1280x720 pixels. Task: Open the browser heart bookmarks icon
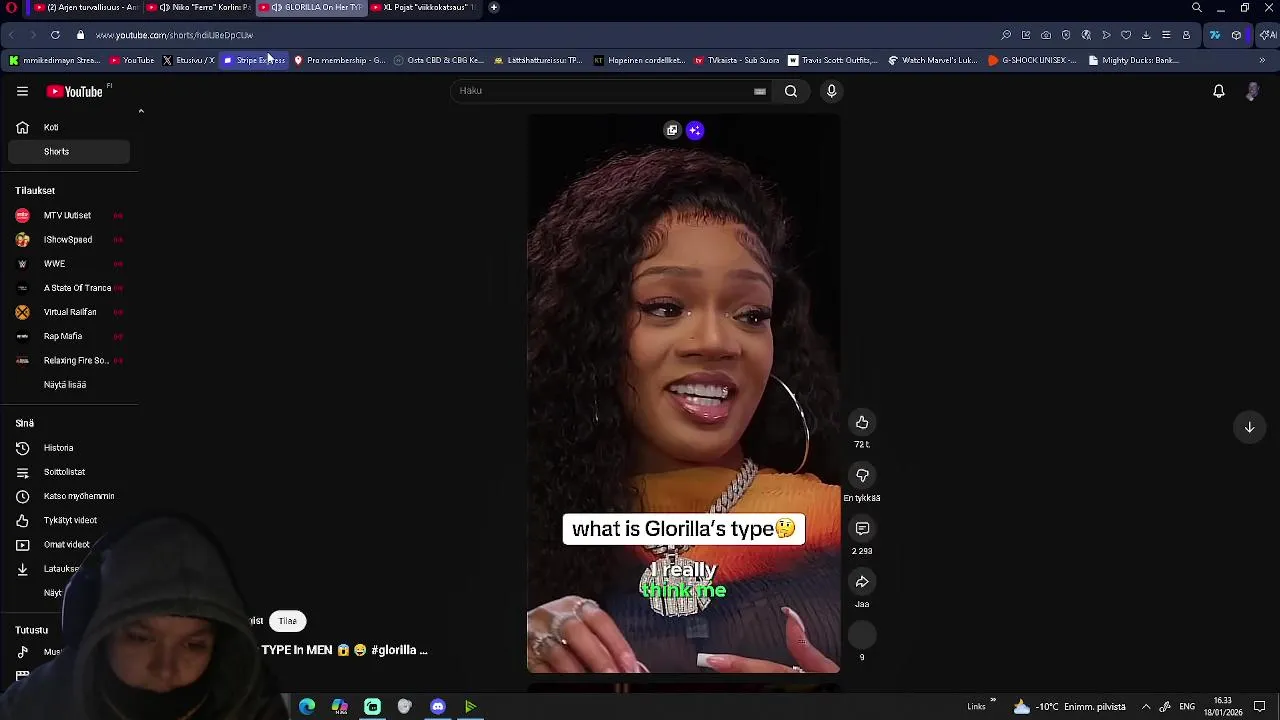coord(1126,35)
